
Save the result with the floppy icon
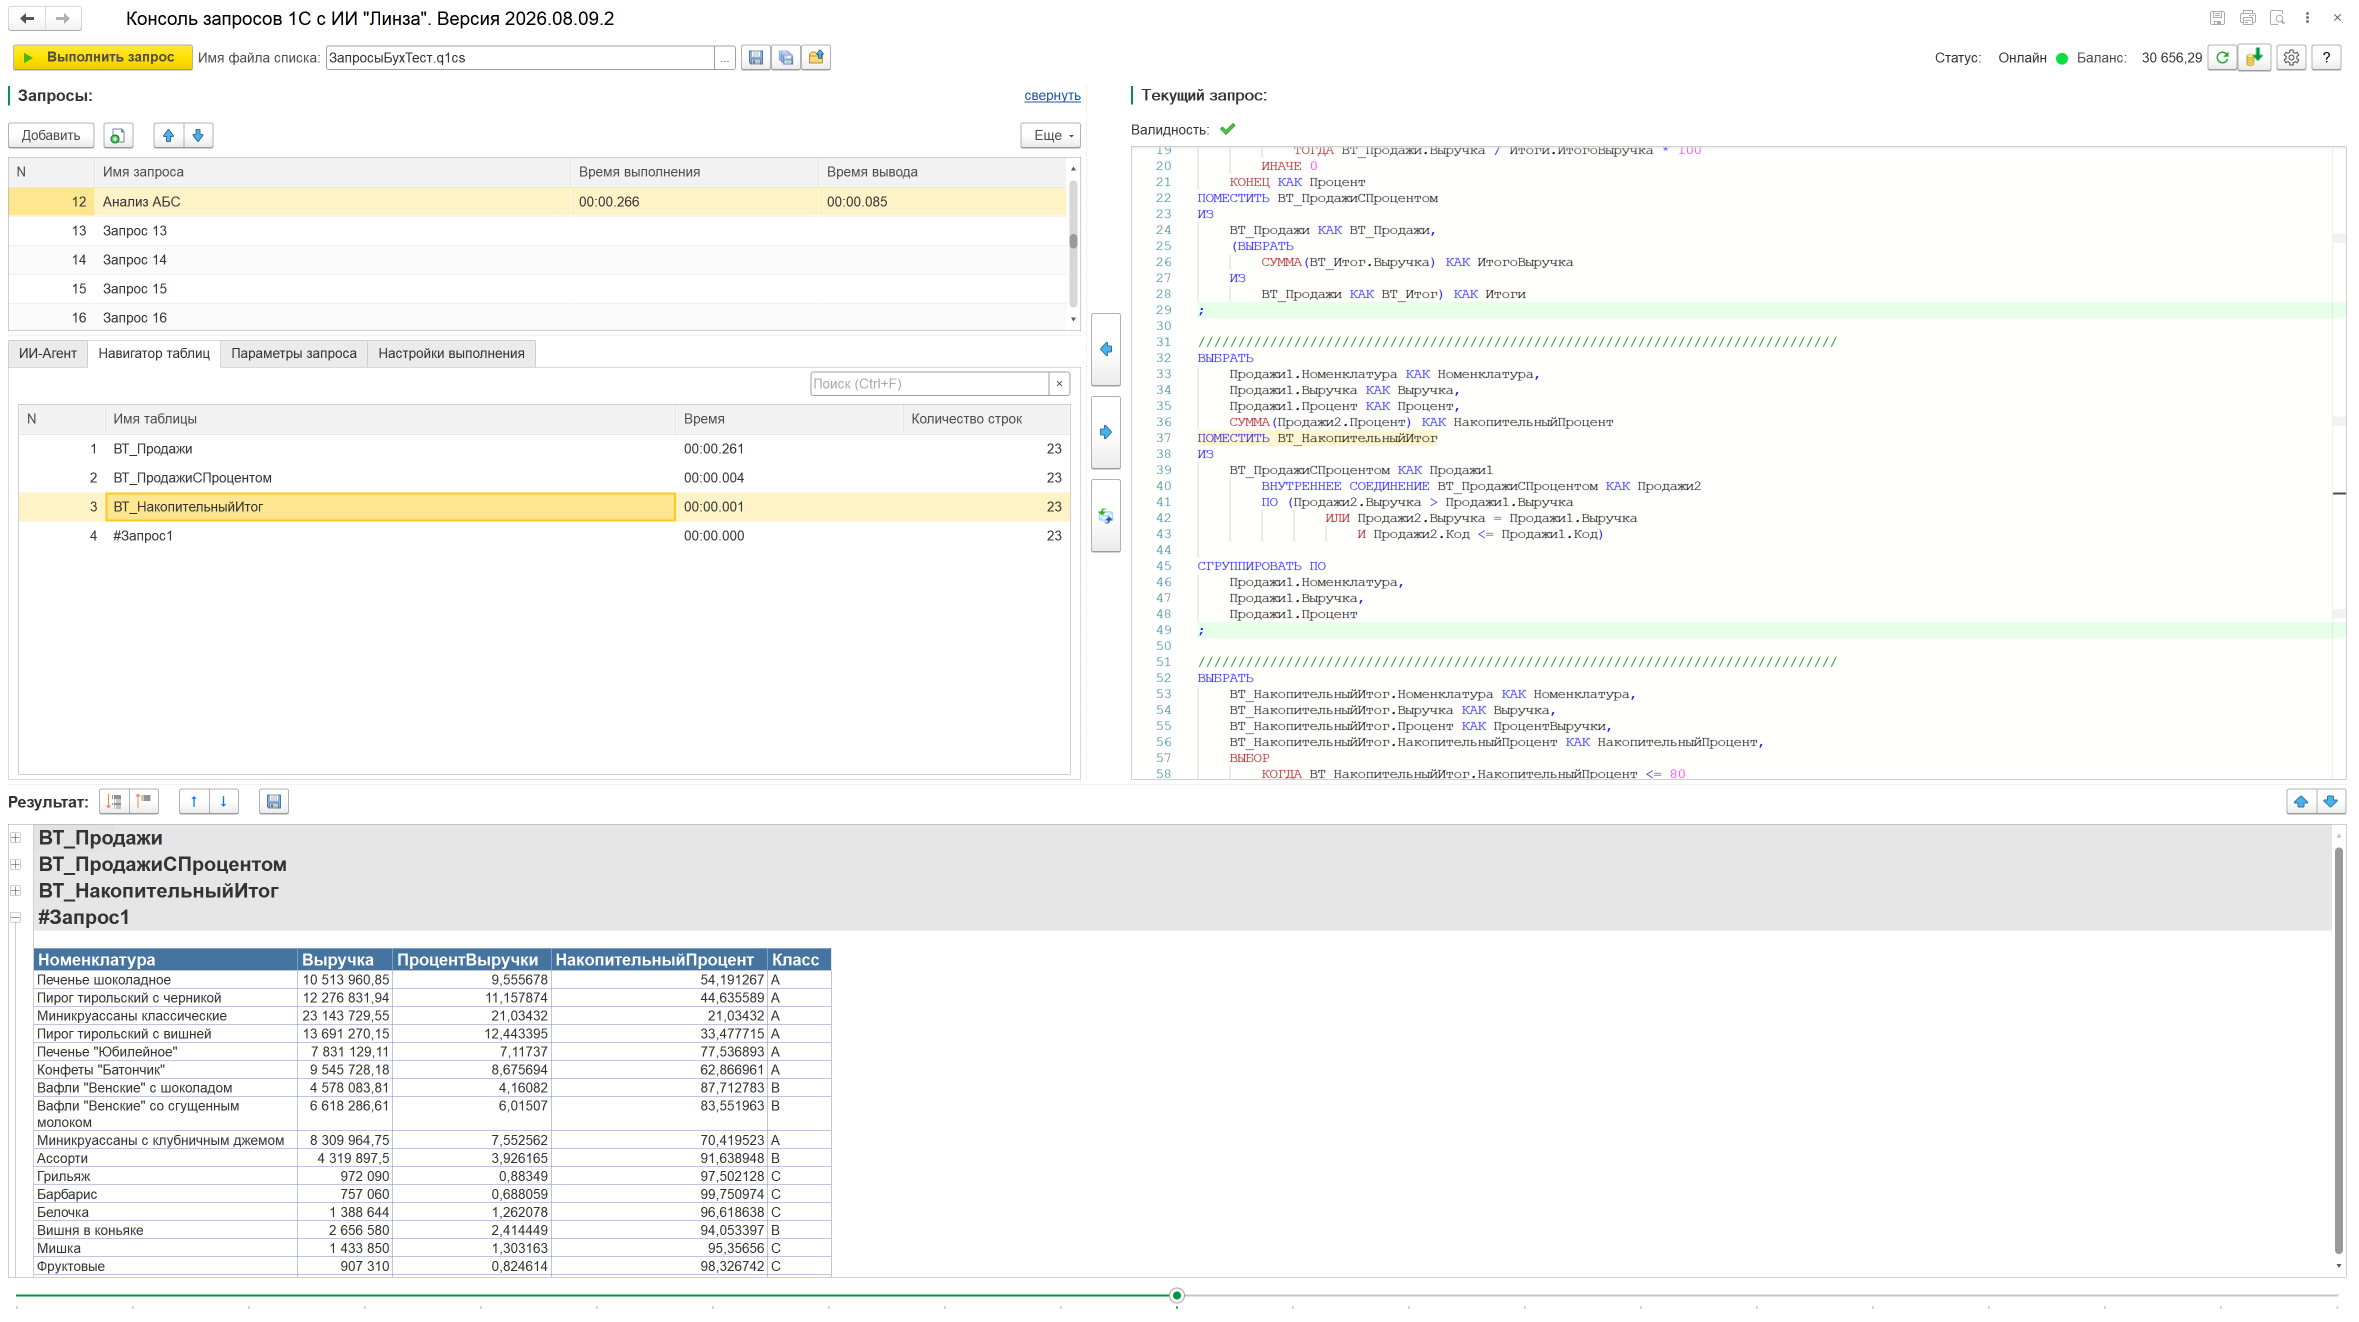click(x=274, y=801)
